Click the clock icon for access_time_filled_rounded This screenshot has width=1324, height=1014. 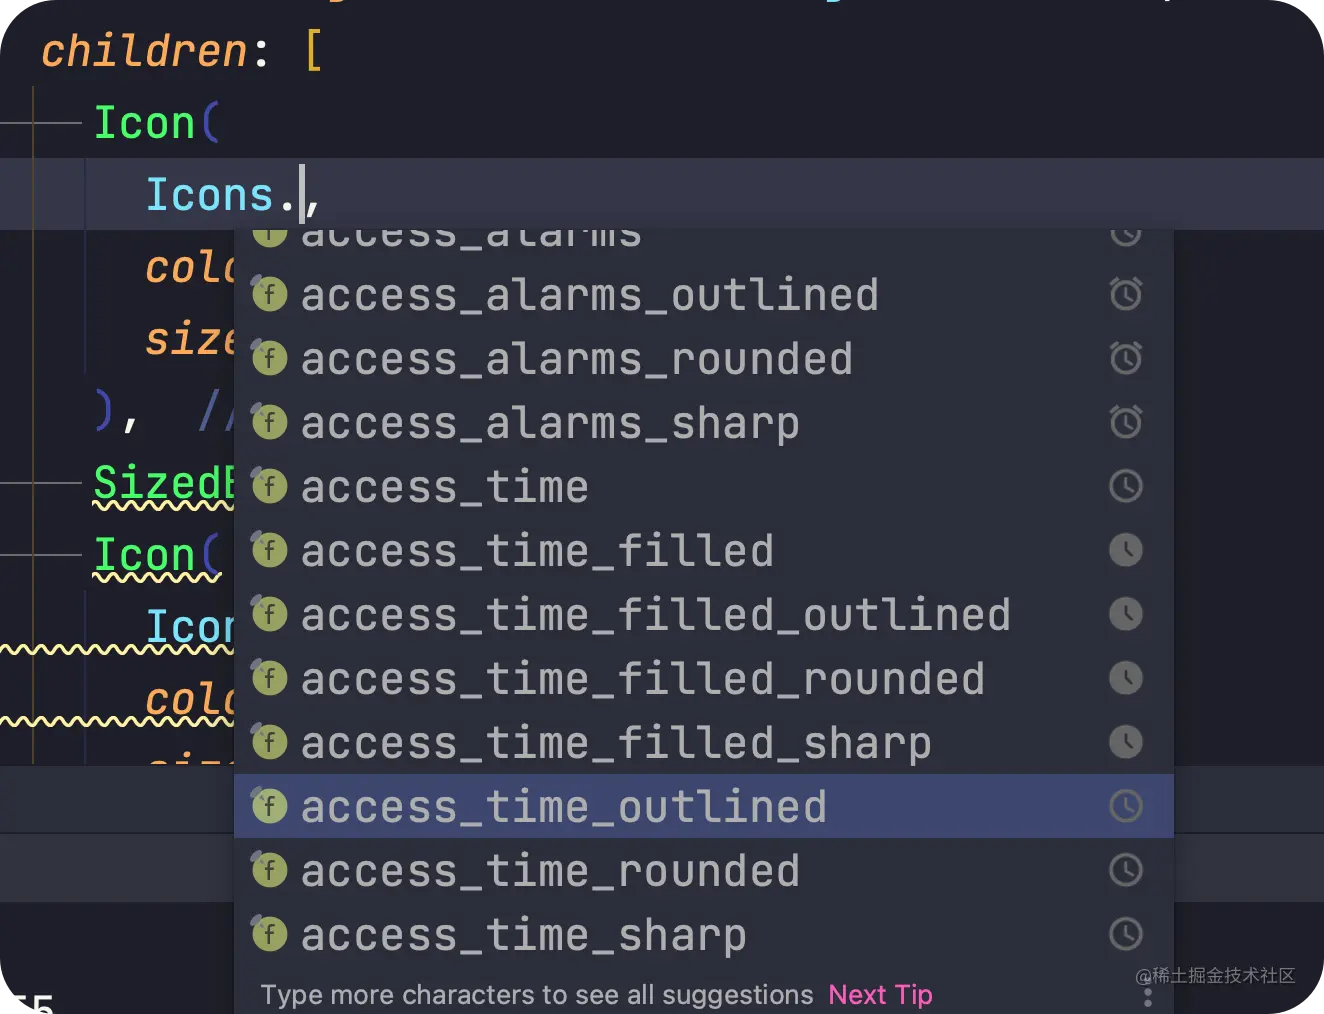[1126, 678]
